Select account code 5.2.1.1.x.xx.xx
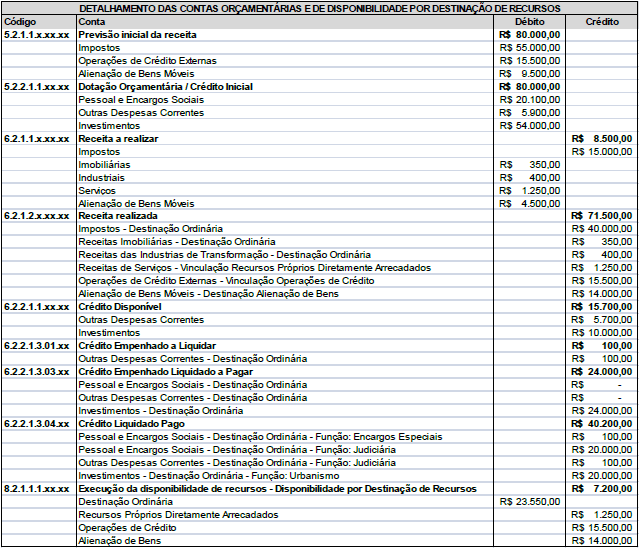The width and height of the screenshot is (639, 548). pyautogui.click(x=37, y=34)
